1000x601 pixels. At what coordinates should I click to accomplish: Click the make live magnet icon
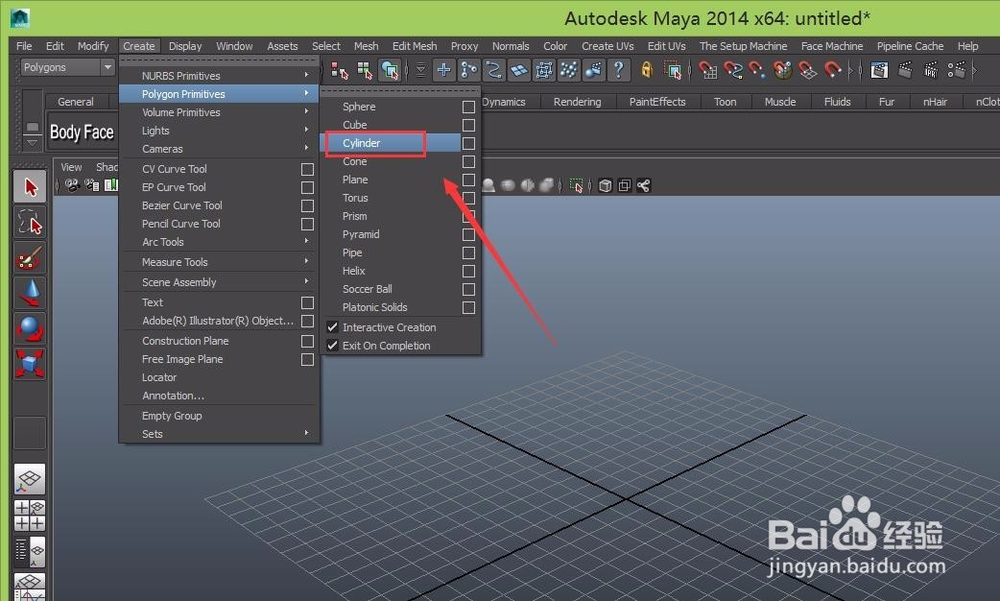pyautogui.click(x=832, y=70)
